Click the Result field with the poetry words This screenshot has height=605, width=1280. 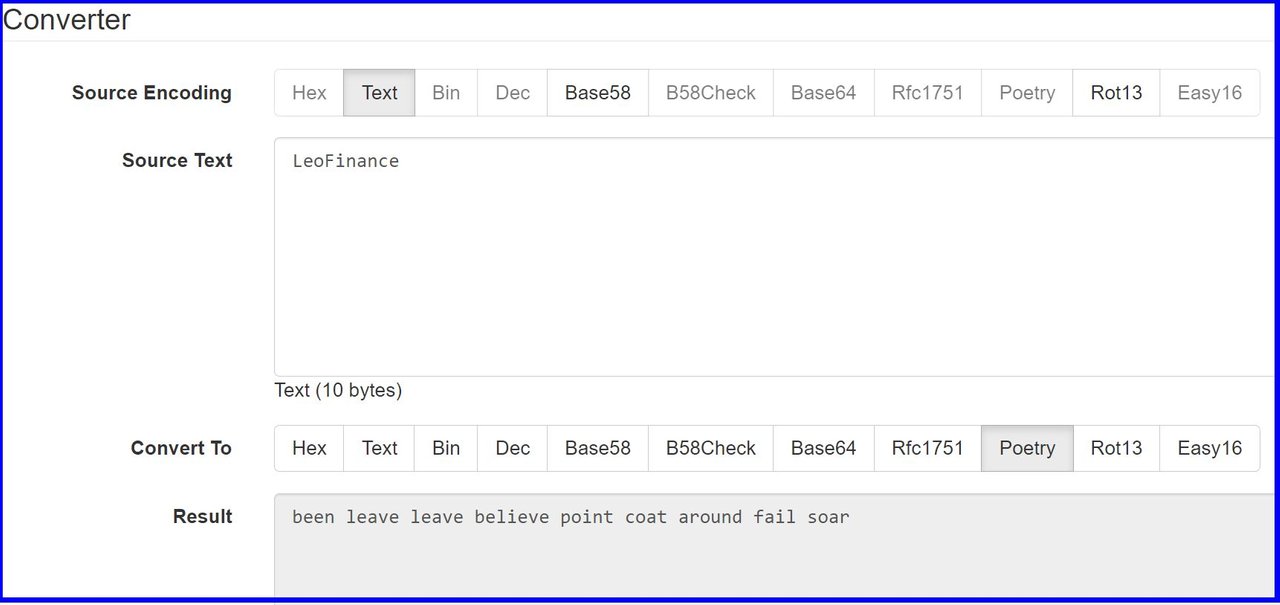[777, 548]
